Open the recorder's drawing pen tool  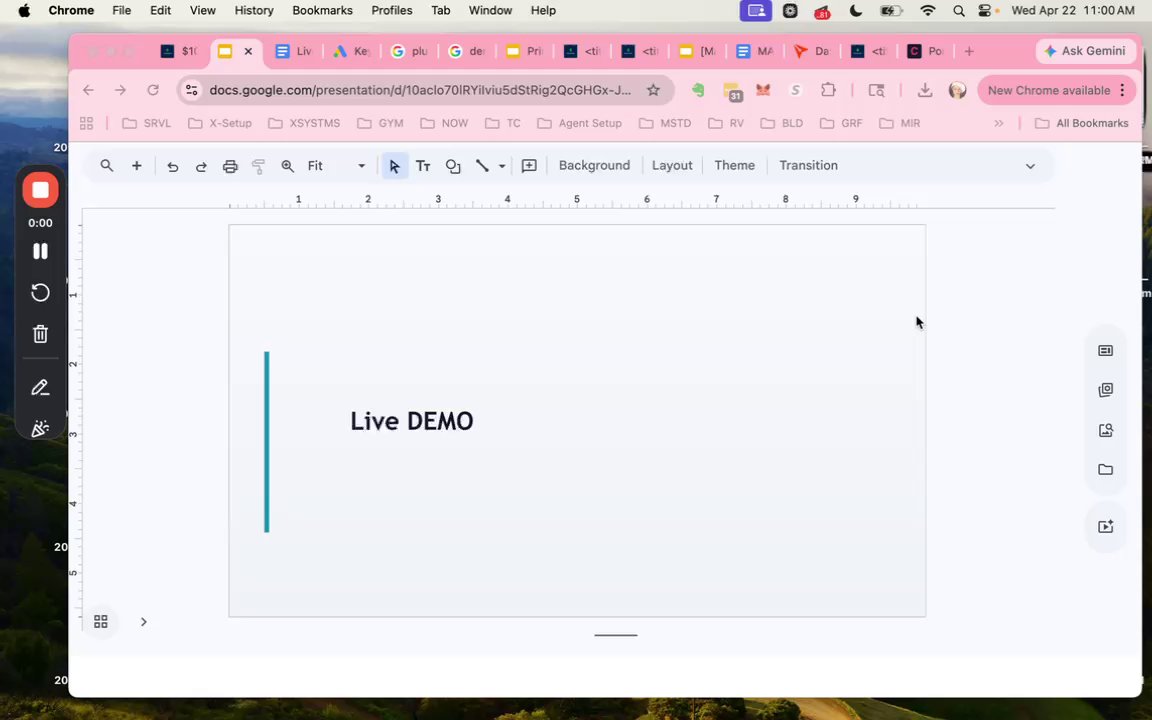[x=40, y=387]
